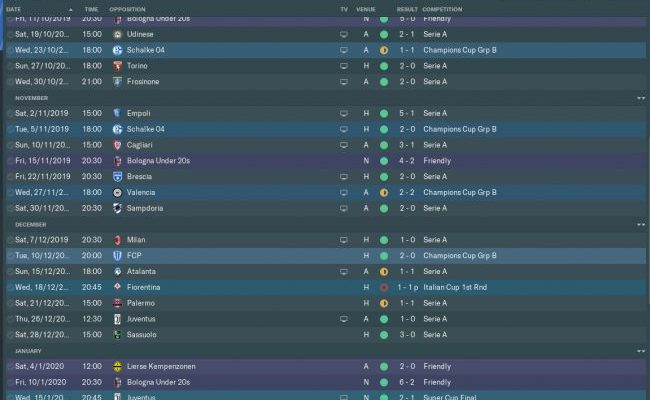Click the TV broadcast icon for Atalanta match

point(344,271)
